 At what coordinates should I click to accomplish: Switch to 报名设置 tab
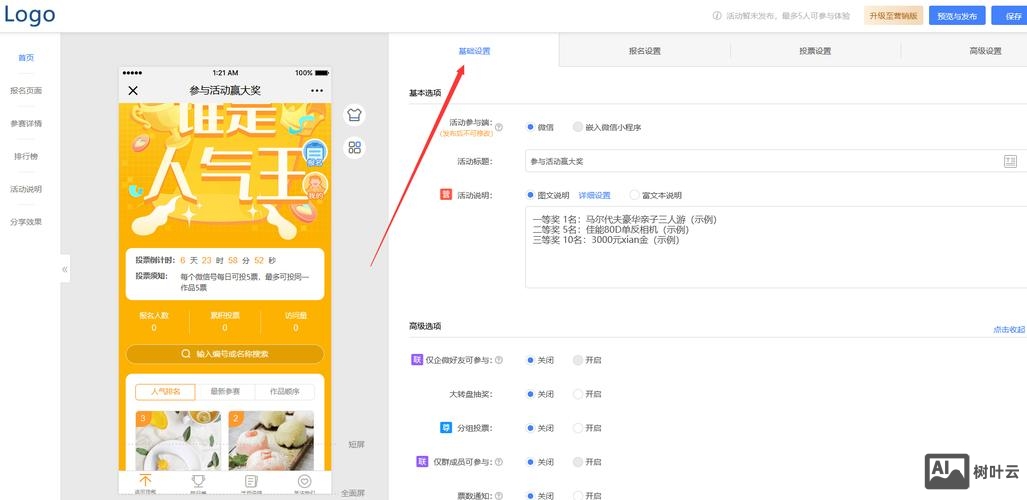pos(644,50)
